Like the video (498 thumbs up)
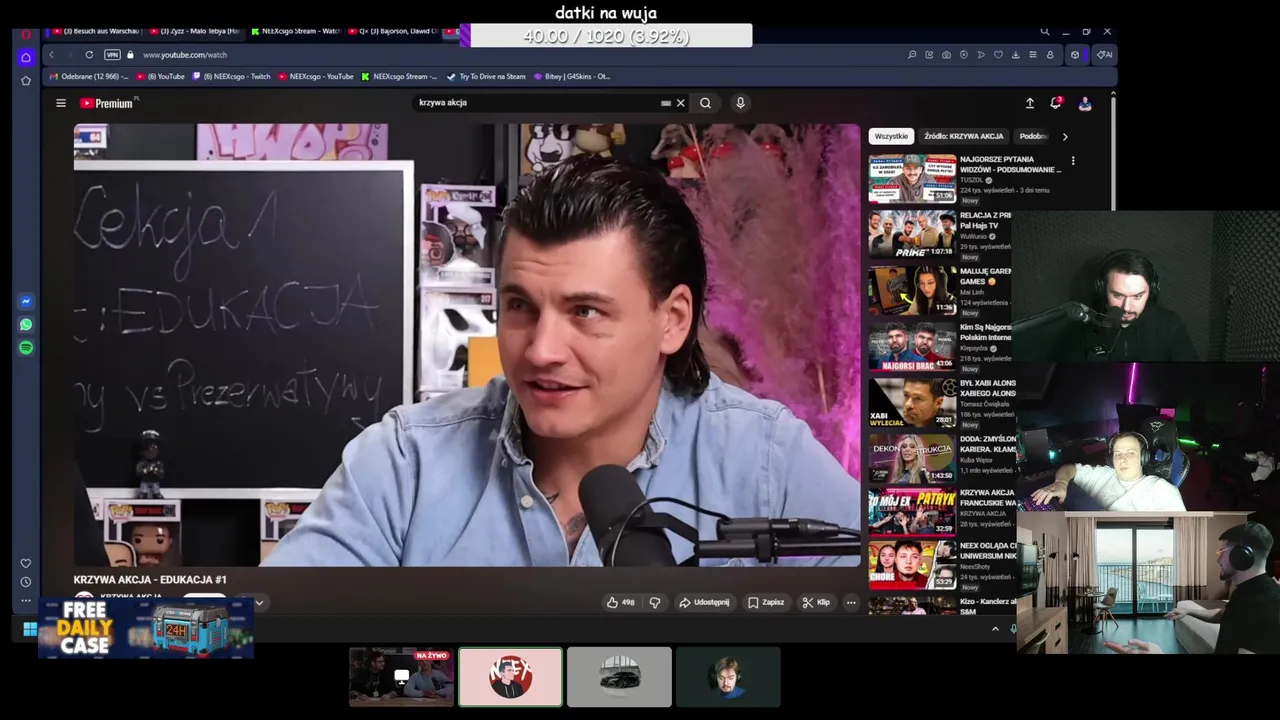Screen dimensions: 1280x720 [x=621, y=602]
